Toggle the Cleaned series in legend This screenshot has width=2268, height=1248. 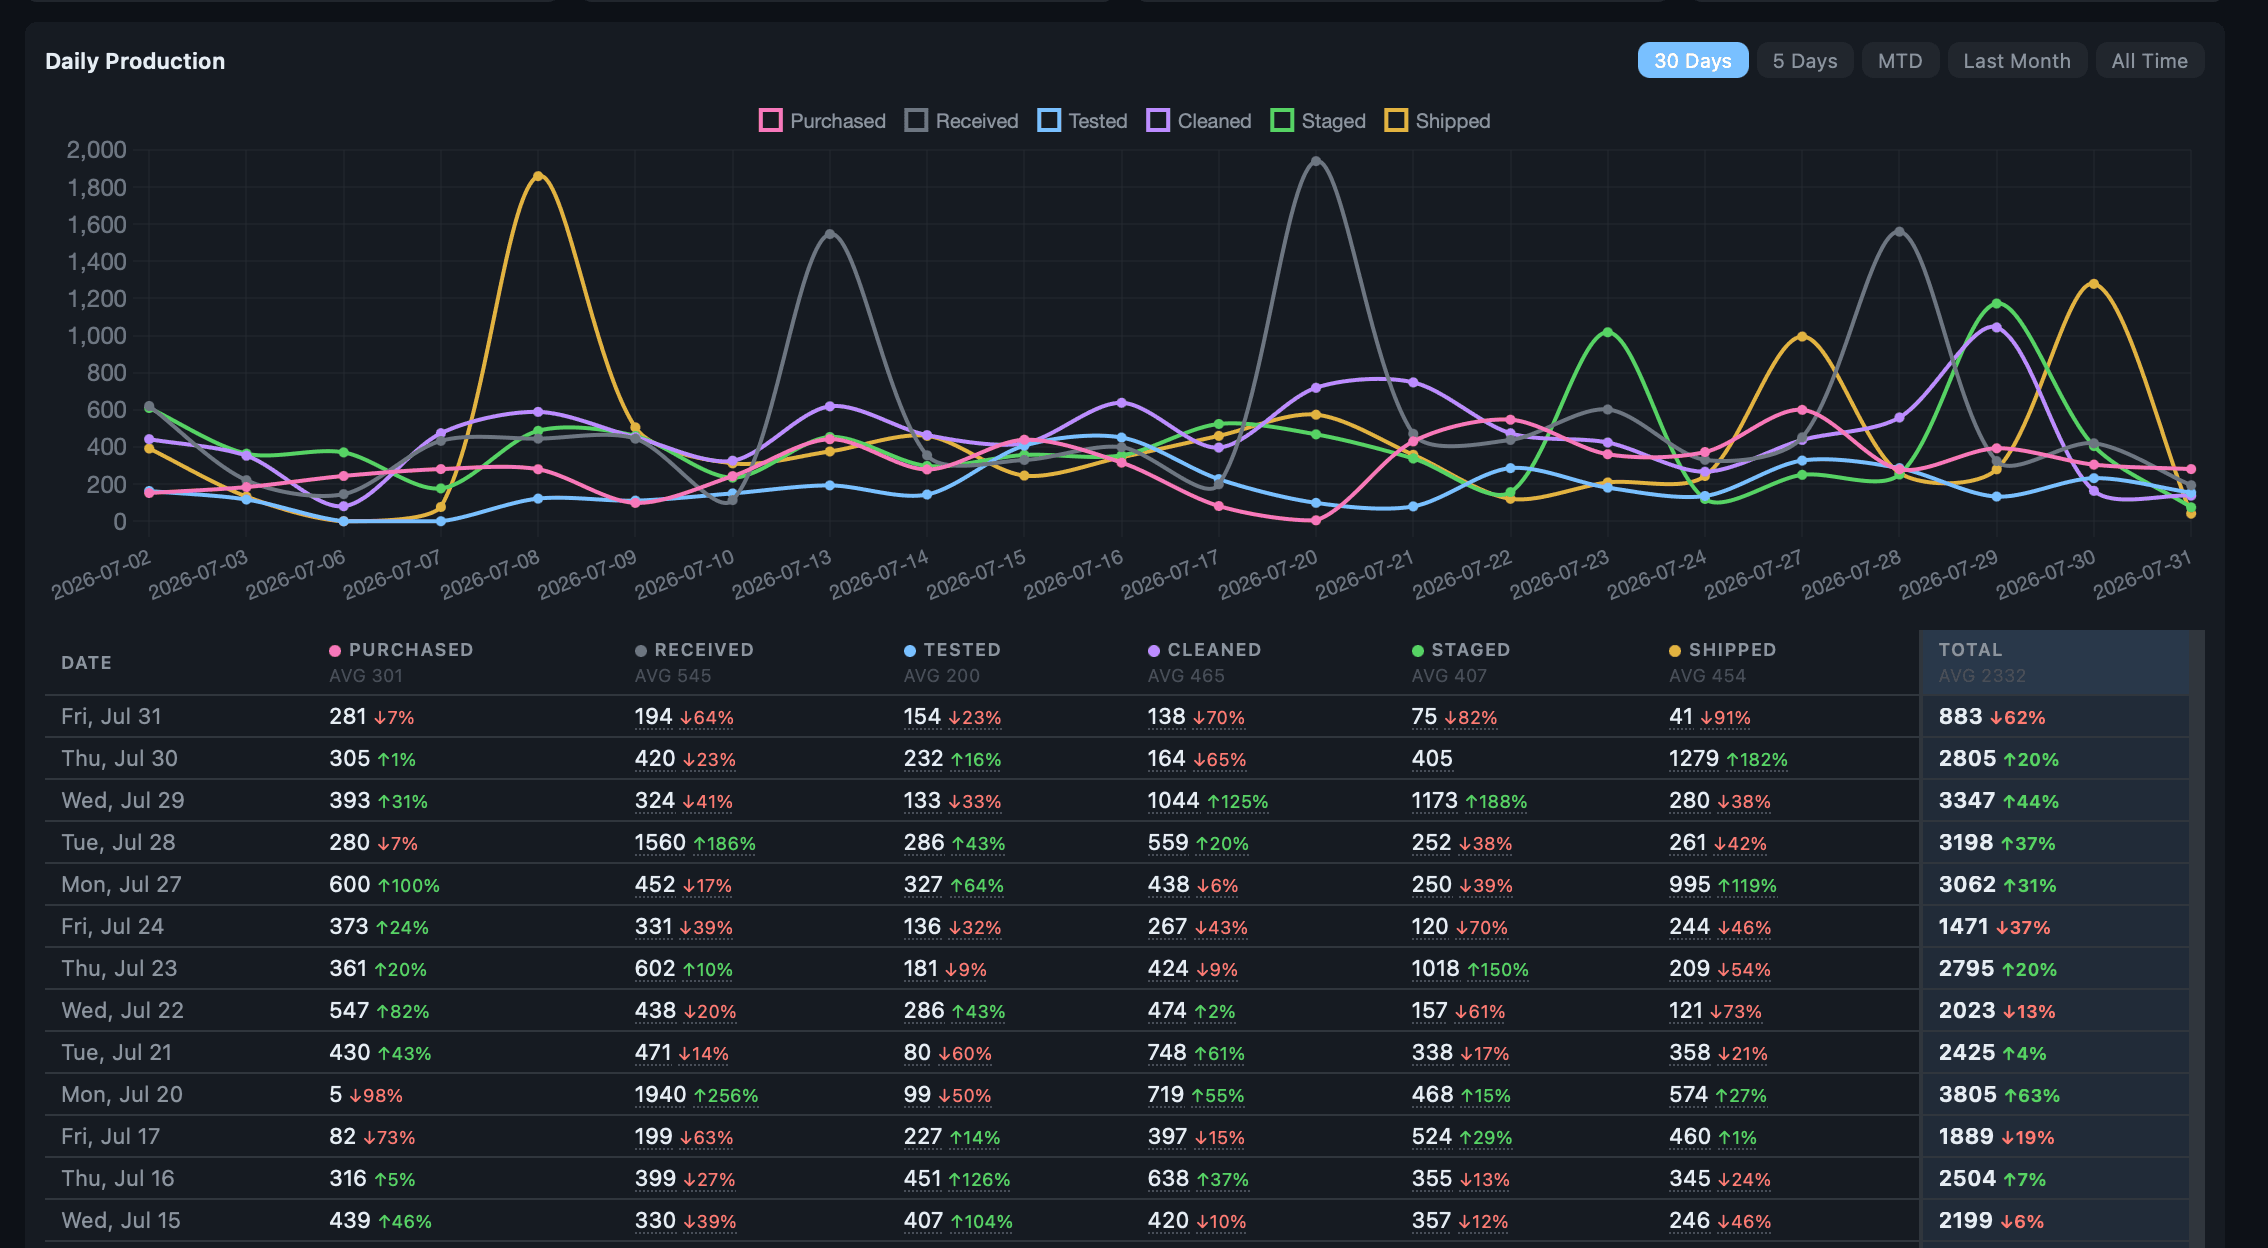pyautogui.click(x=1199, y=121)
